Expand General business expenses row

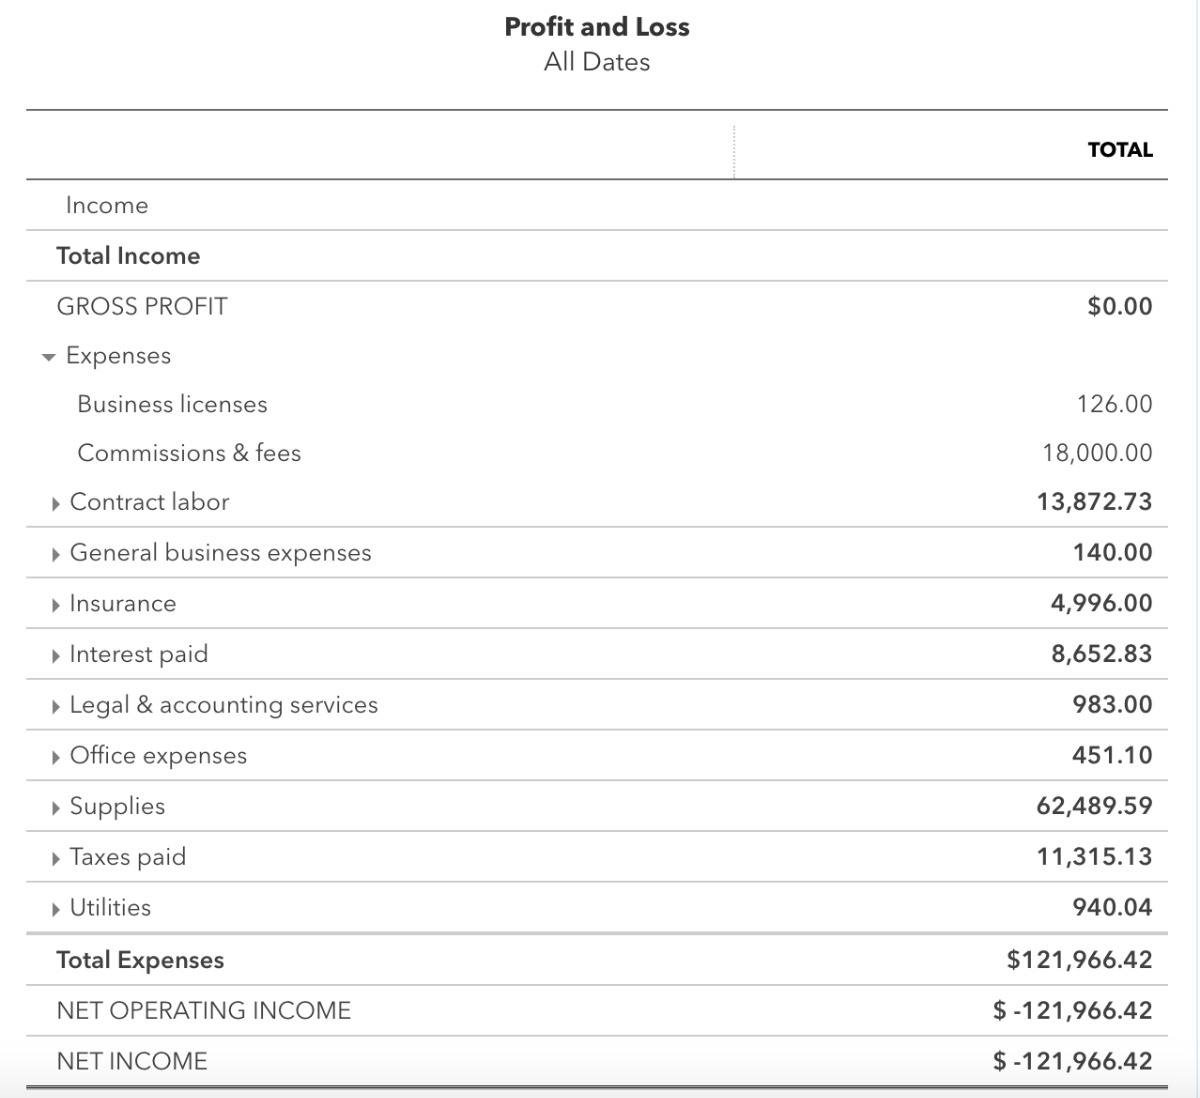click(56, 554)
